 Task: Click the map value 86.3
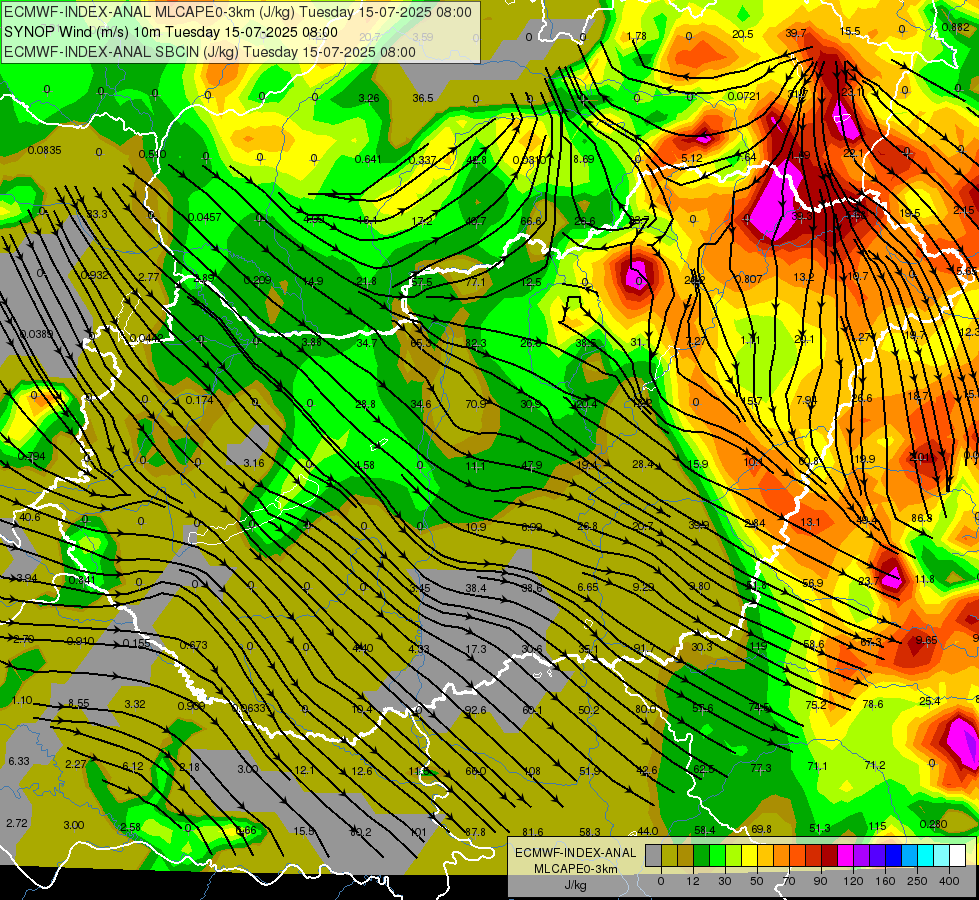pyautogui.click(x=922, y=518)
